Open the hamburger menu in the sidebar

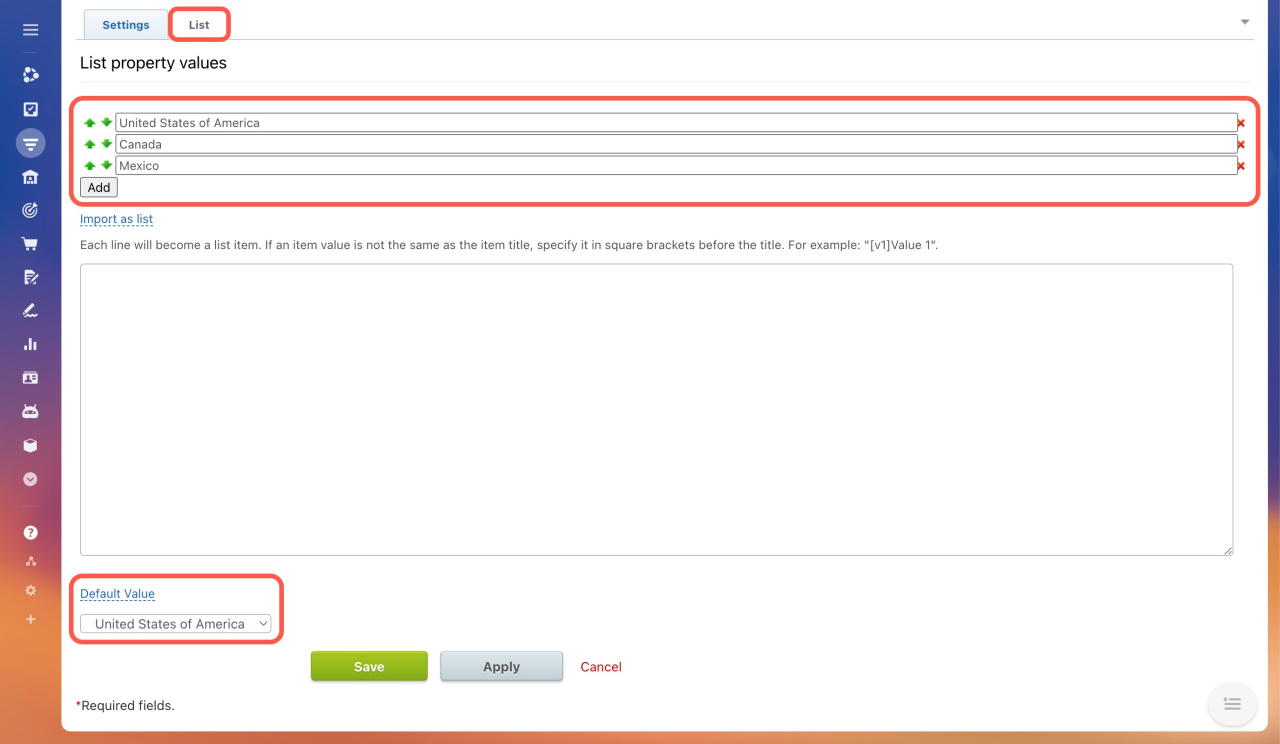click(30, 30)
